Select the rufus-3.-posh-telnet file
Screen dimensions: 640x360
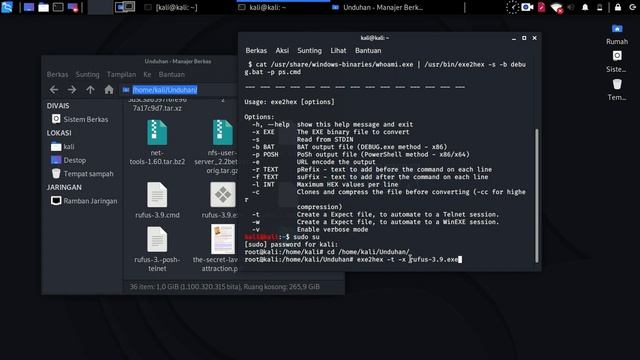coord(157,249)
